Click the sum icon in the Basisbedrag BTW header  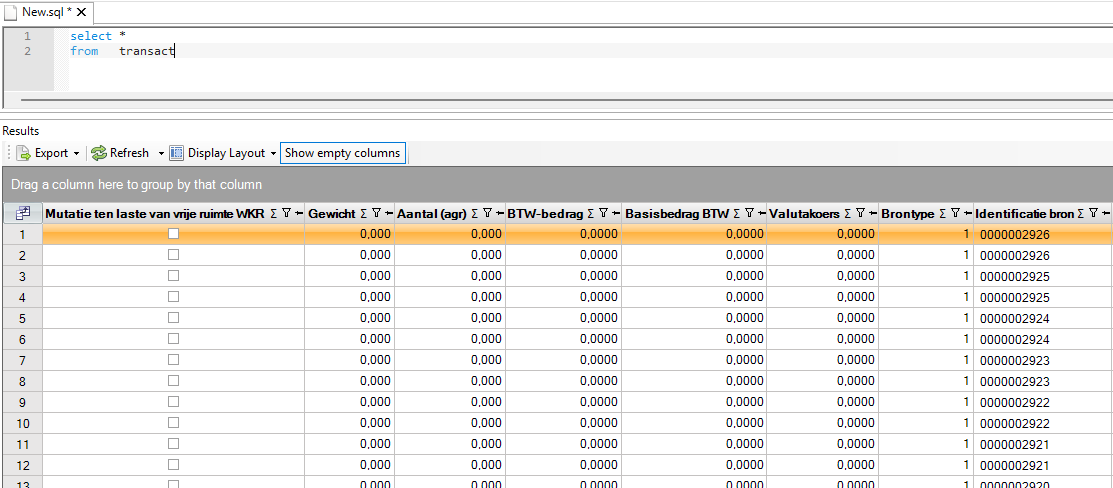737,212
